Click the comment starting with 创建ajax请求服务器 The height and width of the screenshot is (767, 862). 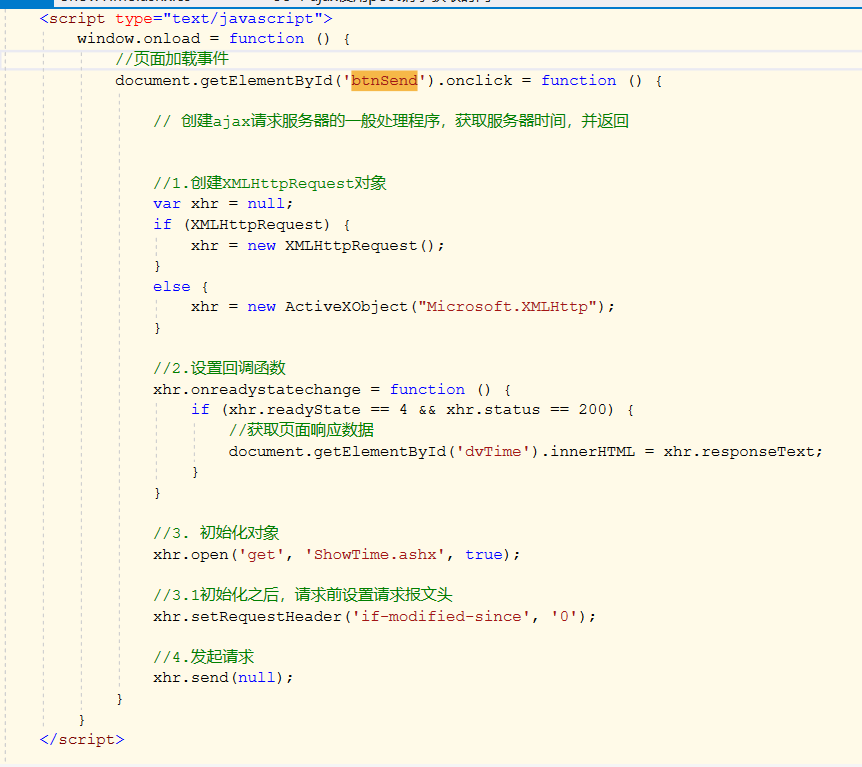tap(391, 121)
